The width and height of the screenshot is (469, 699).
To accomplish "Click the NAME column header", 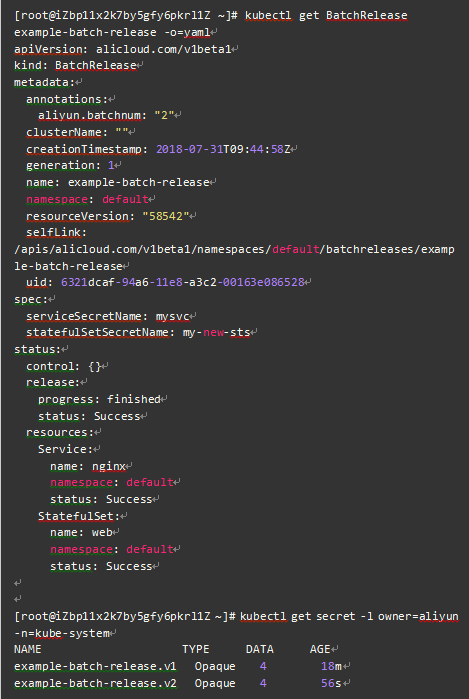I will coord(28,650).
